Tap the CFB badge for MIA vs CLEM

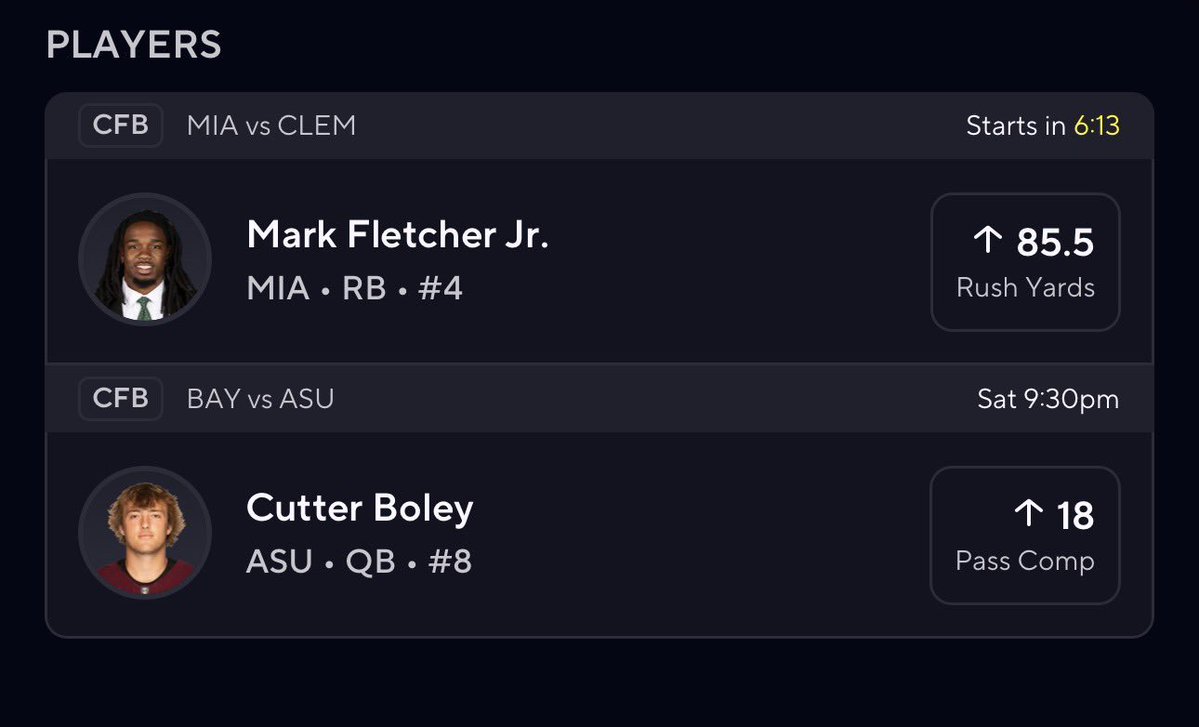121,125
